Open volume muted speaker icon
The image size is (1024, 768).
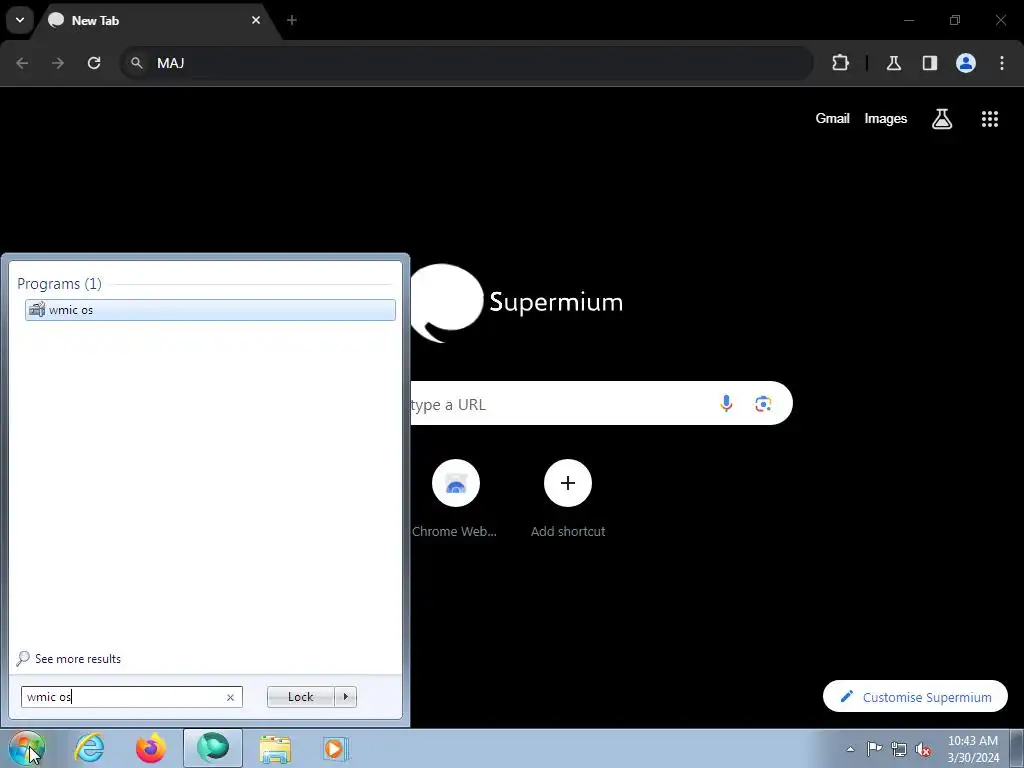[923, 749]
